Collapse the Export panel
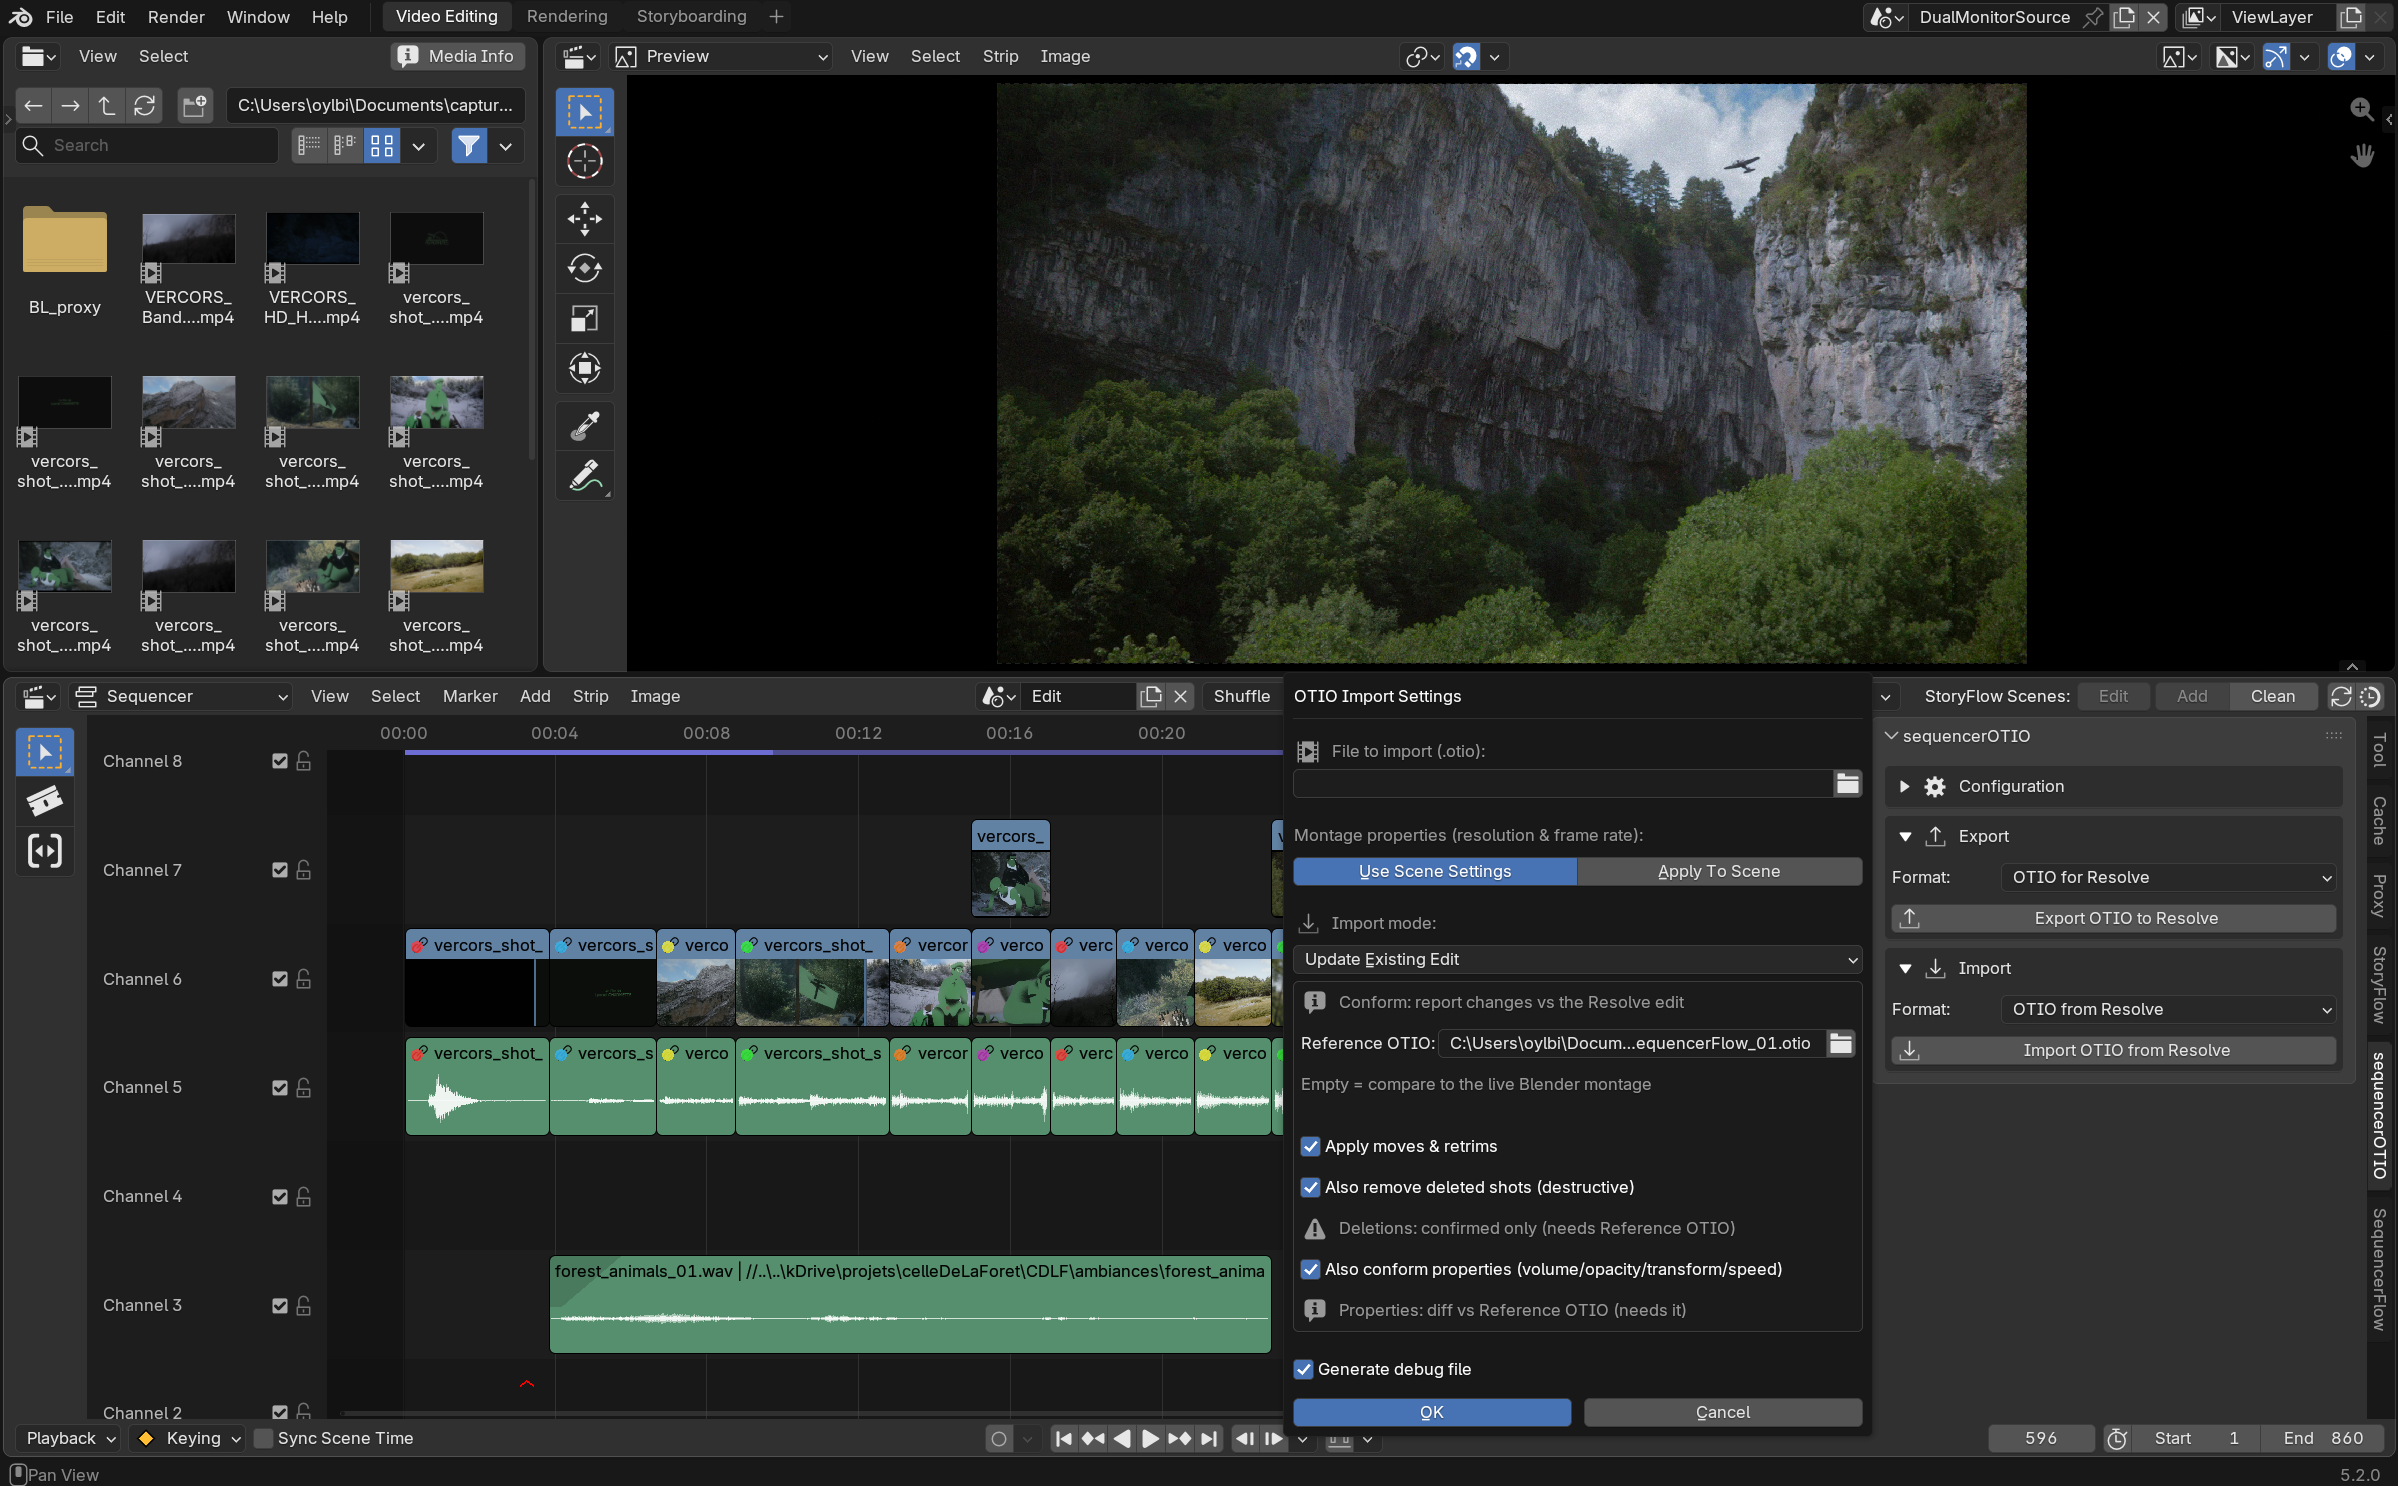Viewport: 2398px width, 1486px height. (1905, 836)
